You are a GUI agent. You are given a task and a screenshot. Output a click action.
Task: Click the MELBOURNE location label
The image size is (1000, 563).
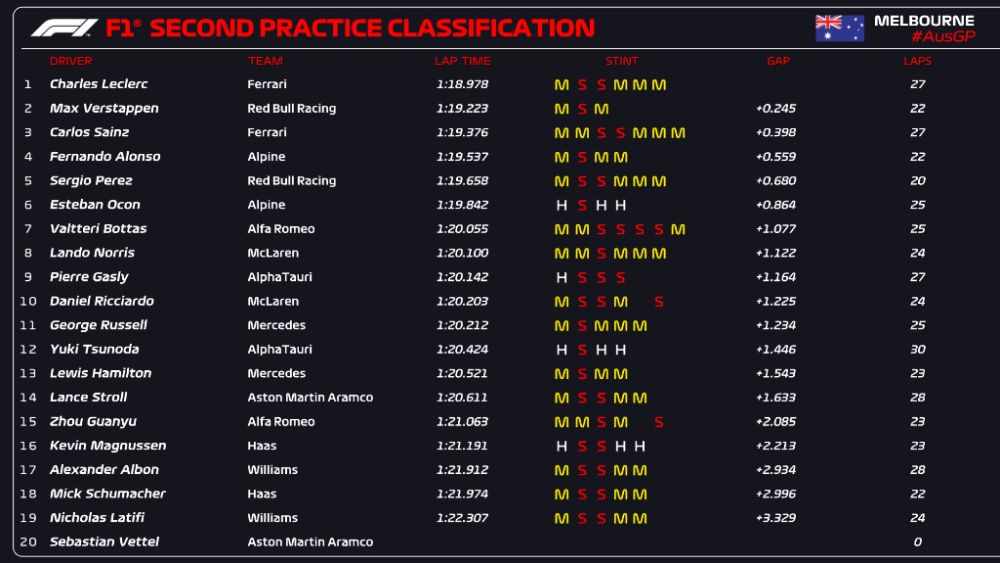click(924, 20)
